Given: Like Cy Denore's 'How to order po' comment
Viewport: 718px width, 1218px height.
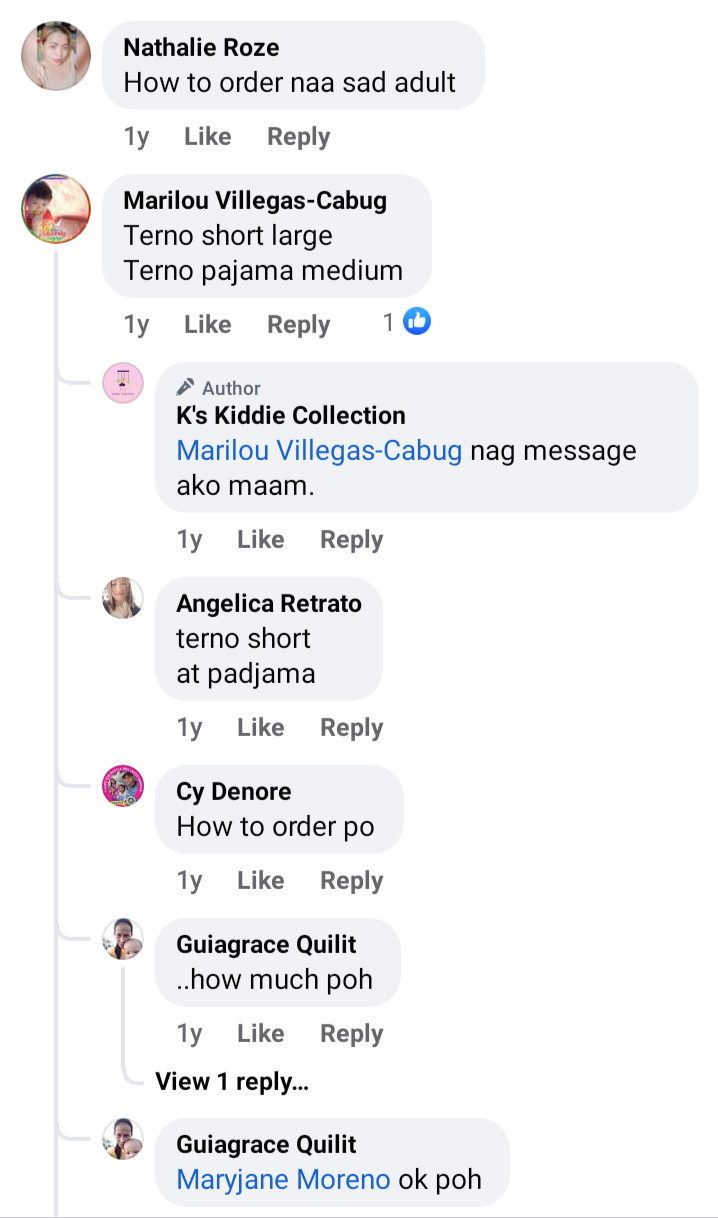Looking at the screenshot, I should tap(260, 881).
